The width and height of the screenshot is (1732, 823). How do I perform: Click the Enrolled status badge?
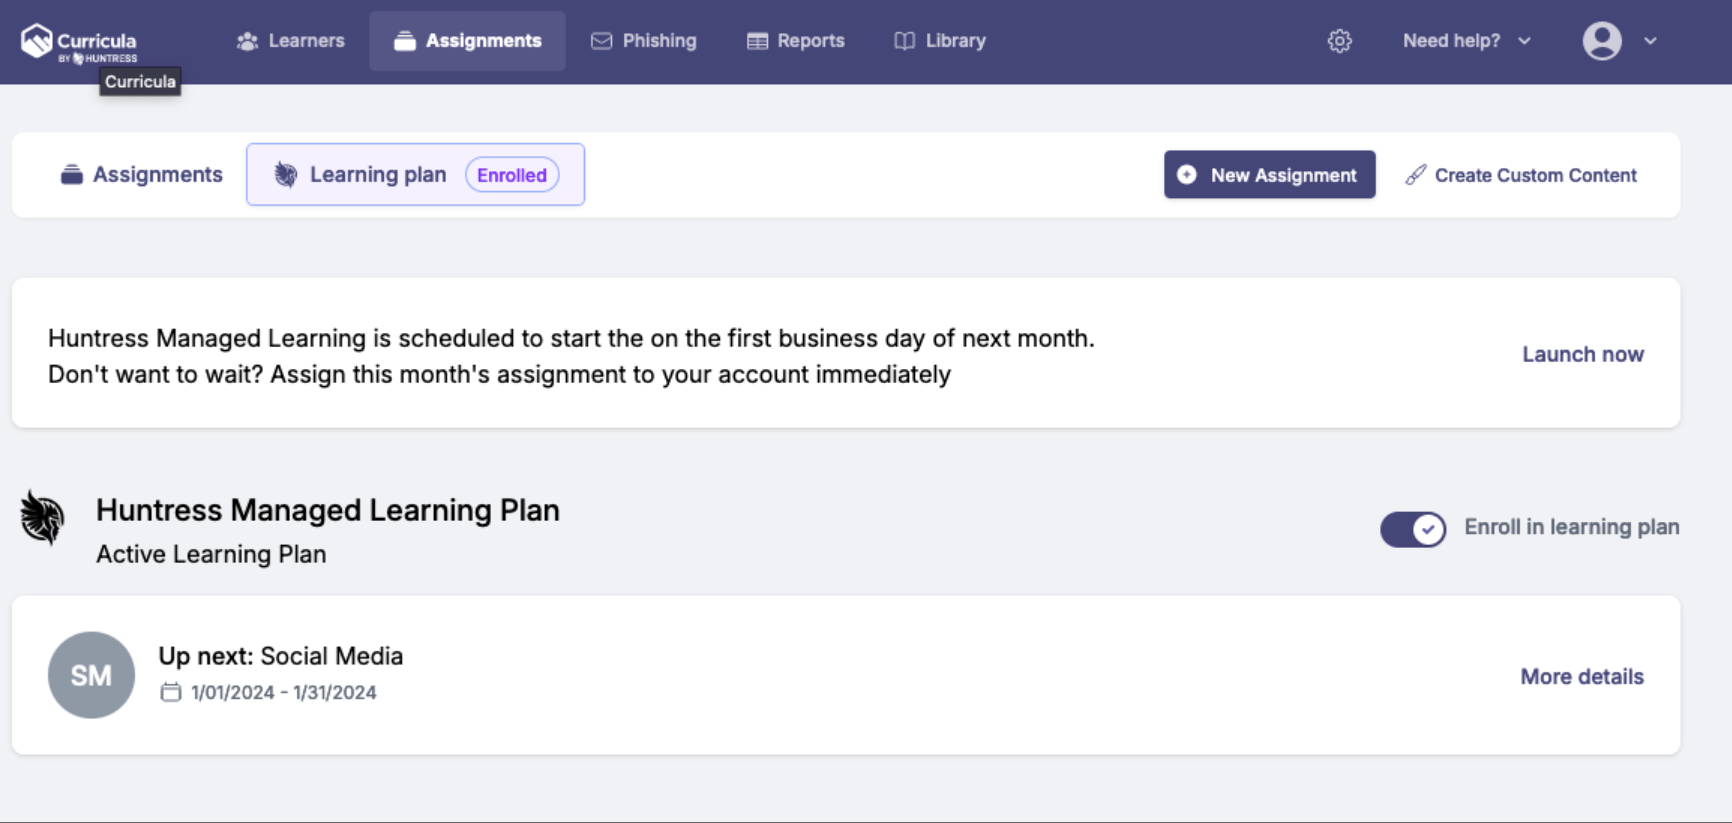point(512,175)
